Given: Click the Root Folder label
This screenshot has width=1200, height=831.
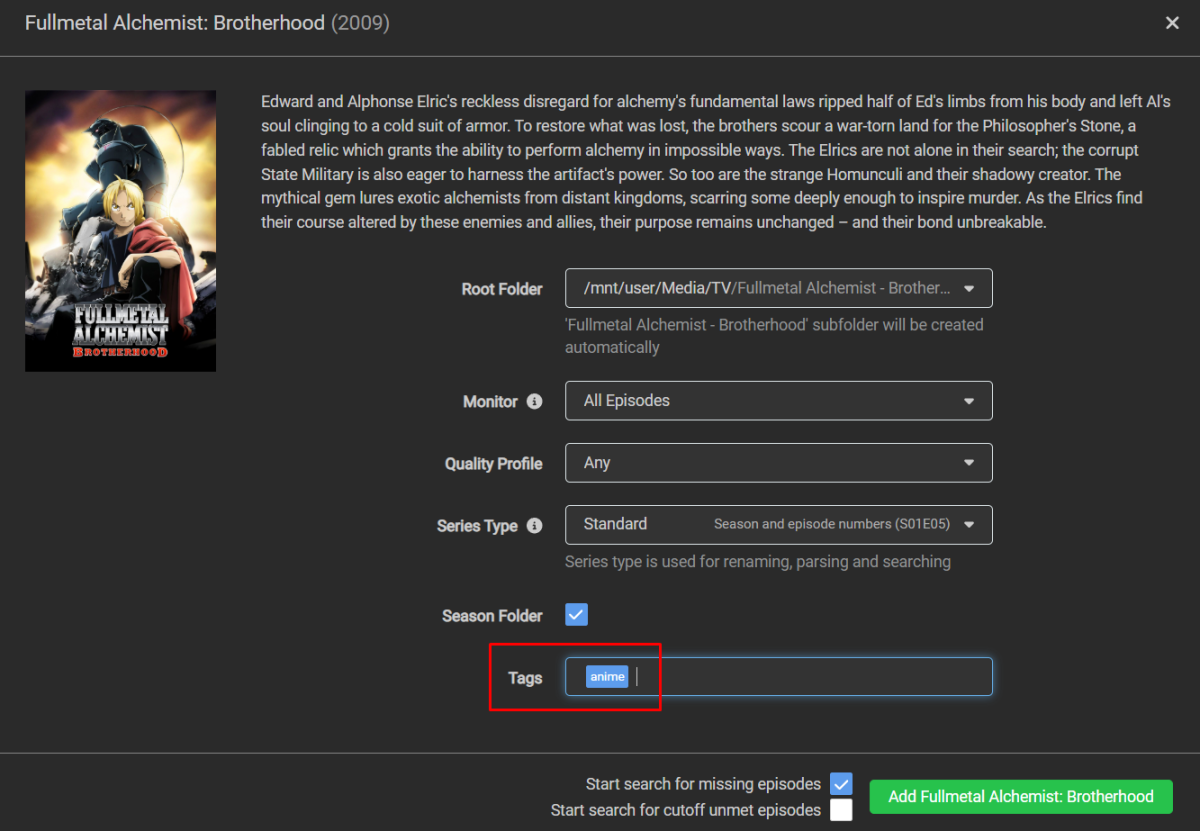Looking at the screenshot, I should point(502,289).
